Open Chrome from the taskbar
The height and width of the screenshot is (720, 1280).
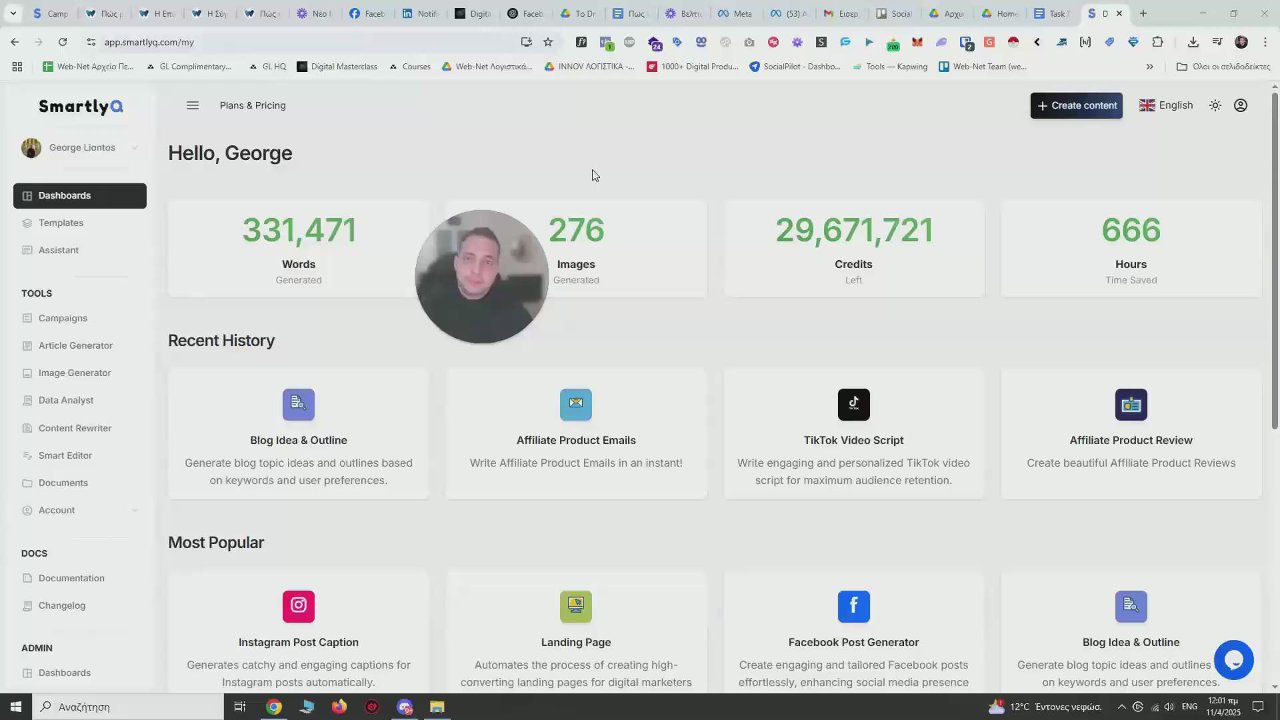point(274,707)
